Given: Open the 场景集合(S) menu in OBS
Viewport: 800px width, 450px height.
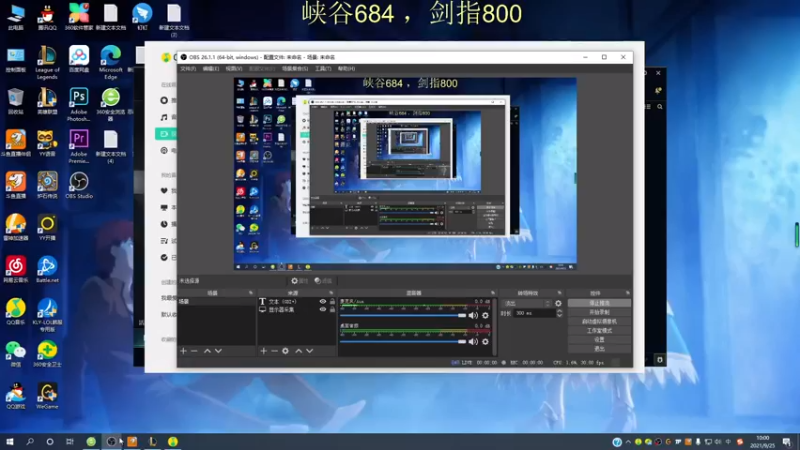Looking at the screenshot, I should [295, 68].
